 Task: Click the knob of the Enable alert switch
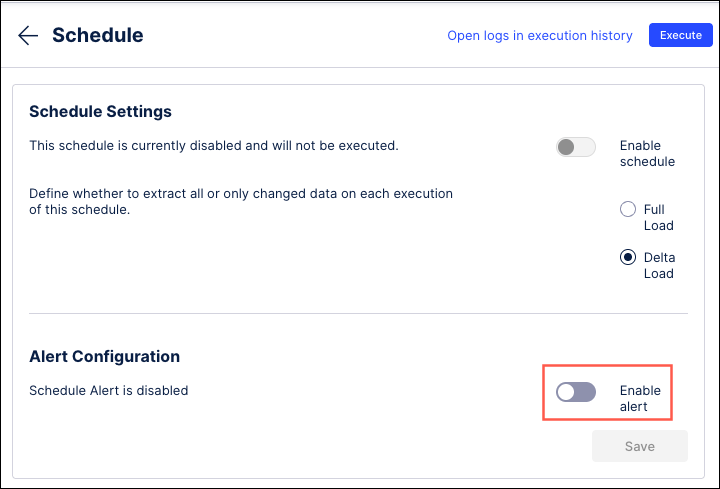[x=567, y=392]
